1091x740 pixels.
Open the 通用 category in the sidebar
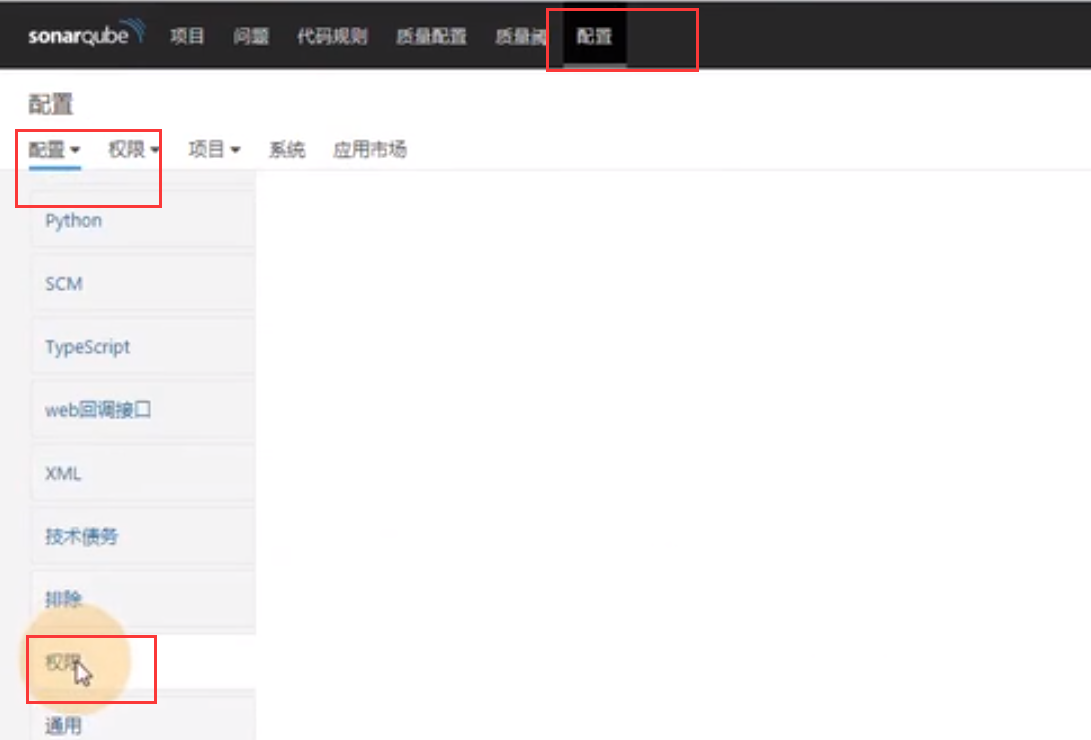click(64, 725)
